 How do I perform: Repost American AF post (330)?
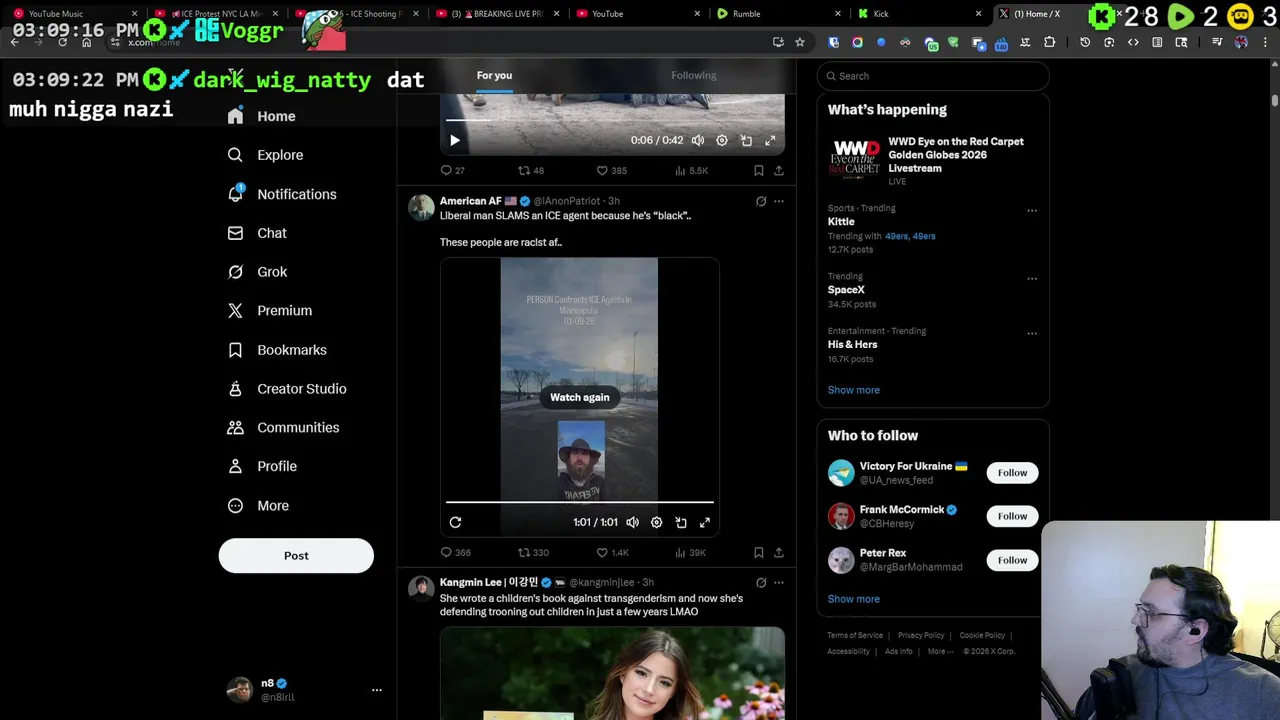(x=533, y=553)
